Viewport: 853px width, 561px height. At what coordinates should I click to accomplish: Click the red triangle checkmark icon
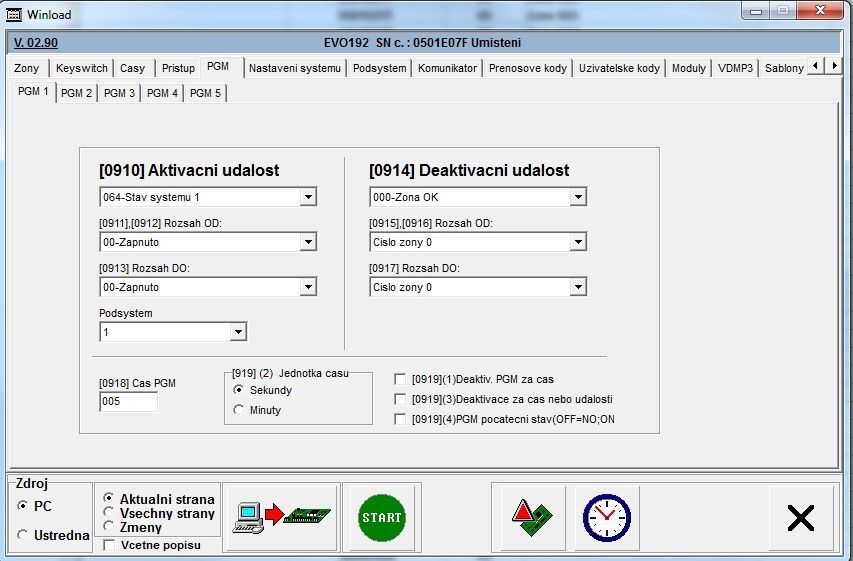pos(532,517)
